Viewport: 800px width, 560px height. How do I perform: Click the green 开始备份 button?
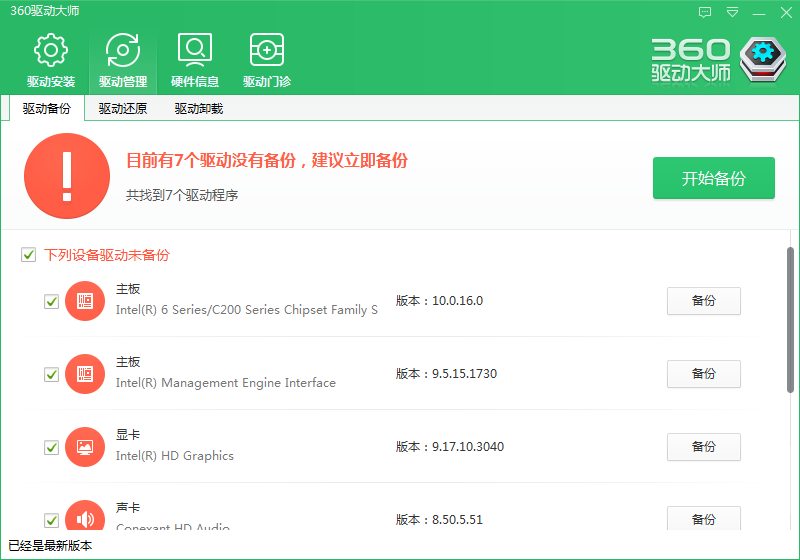713,179
